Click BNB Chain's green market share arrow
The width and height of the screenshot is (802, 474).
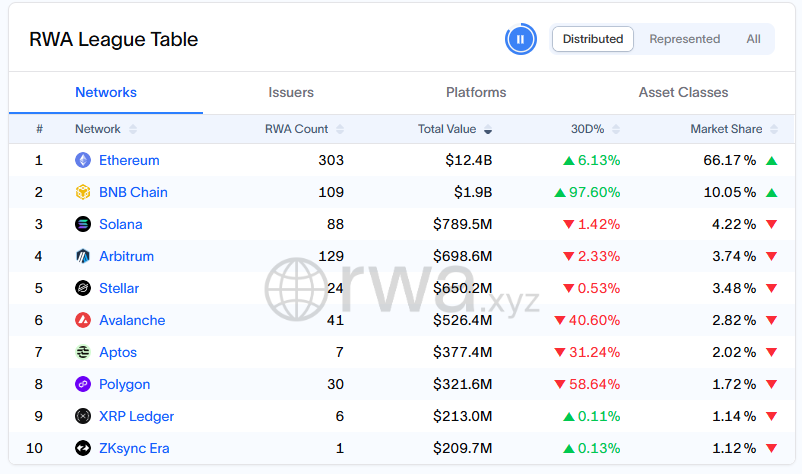(x=772, y=193)
